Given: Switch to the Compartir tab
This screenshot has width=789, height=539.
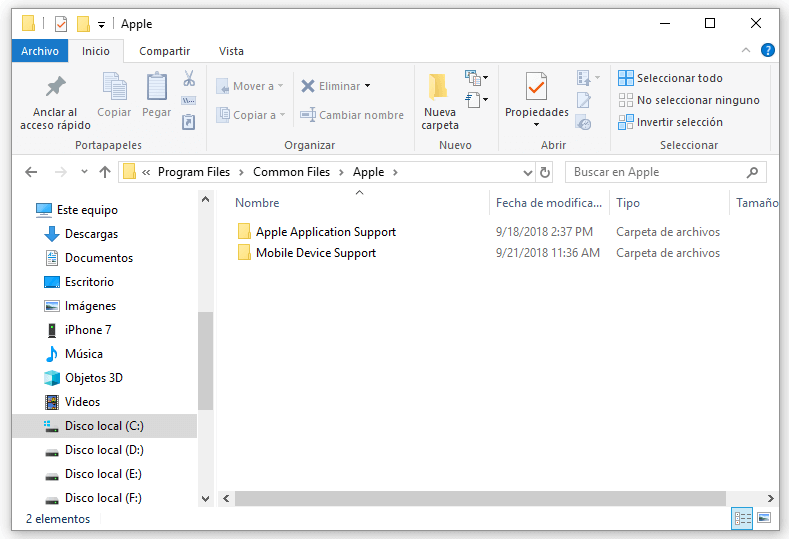Looking at the screenshot, I should (x=165, y=51).
